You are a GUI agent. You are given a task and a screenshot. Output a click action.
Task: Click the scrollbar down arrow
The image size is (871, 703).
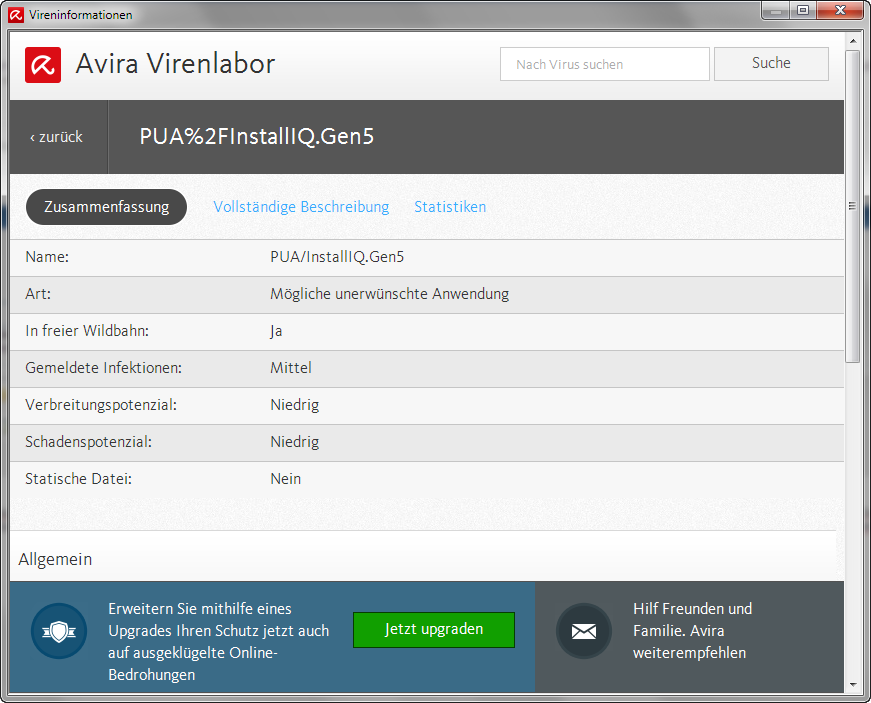click(853, 685)
